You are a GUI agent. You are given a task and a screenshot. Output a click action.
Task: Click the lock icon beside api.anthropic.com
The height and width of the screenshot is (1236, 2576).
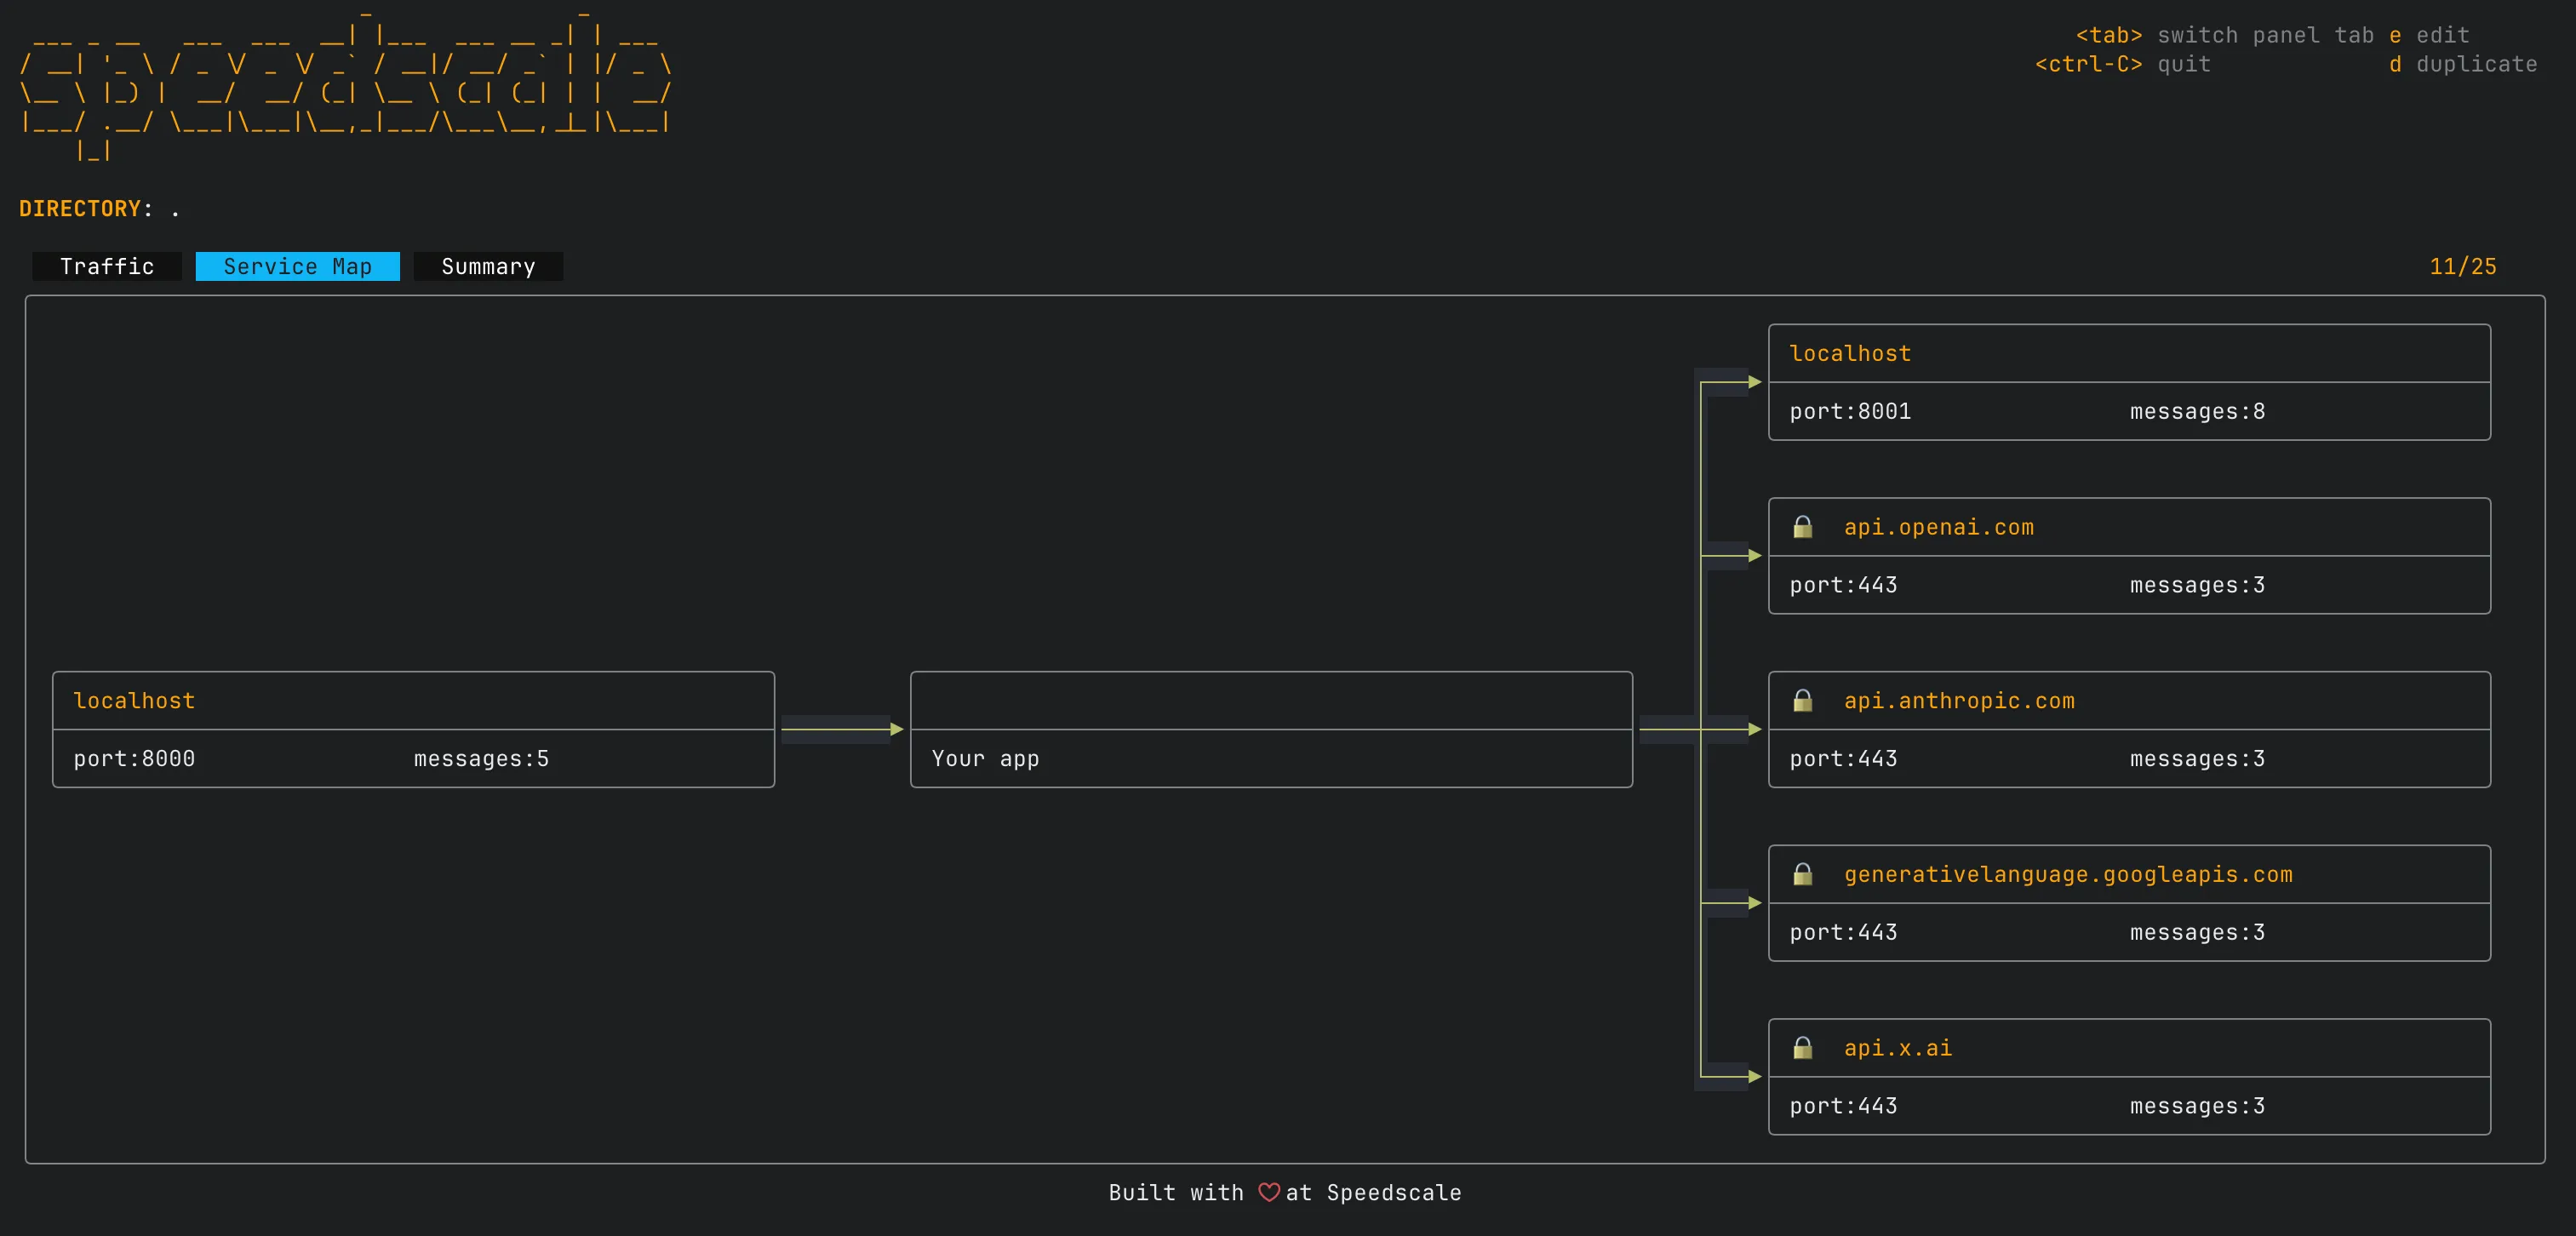click(x=1804, y=701)
